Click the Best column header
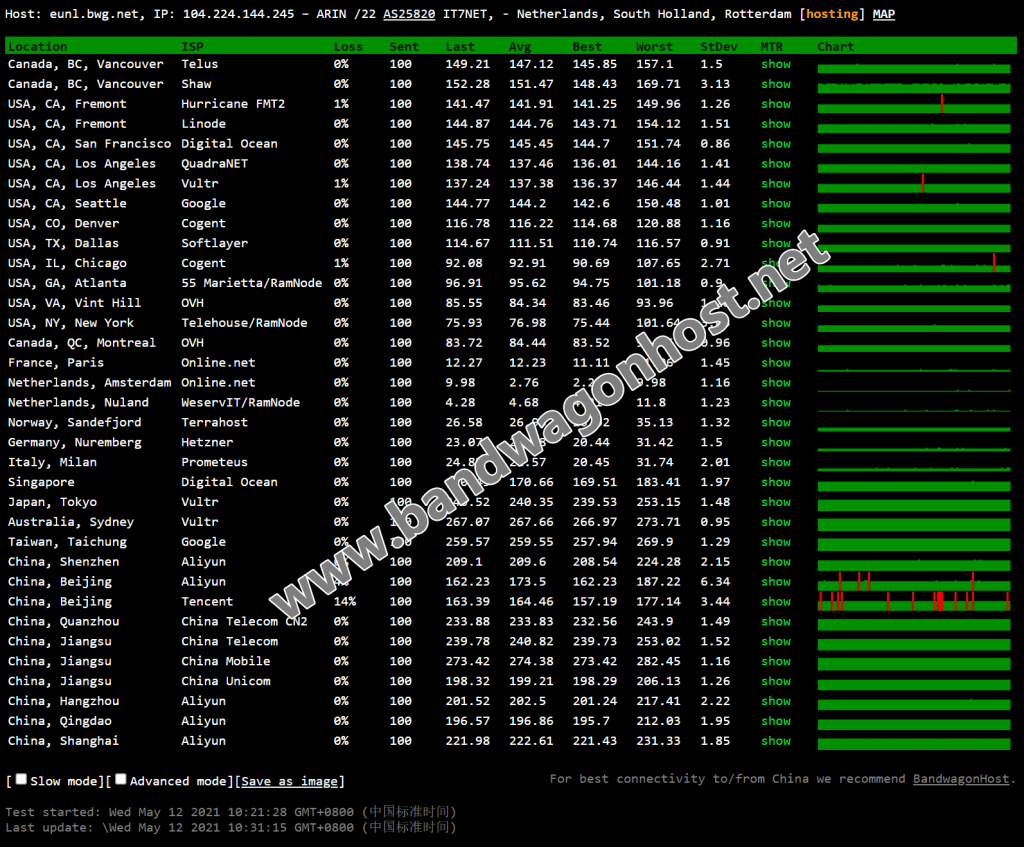The width and height of the screenshot is (1024, 847). point(587,46)
